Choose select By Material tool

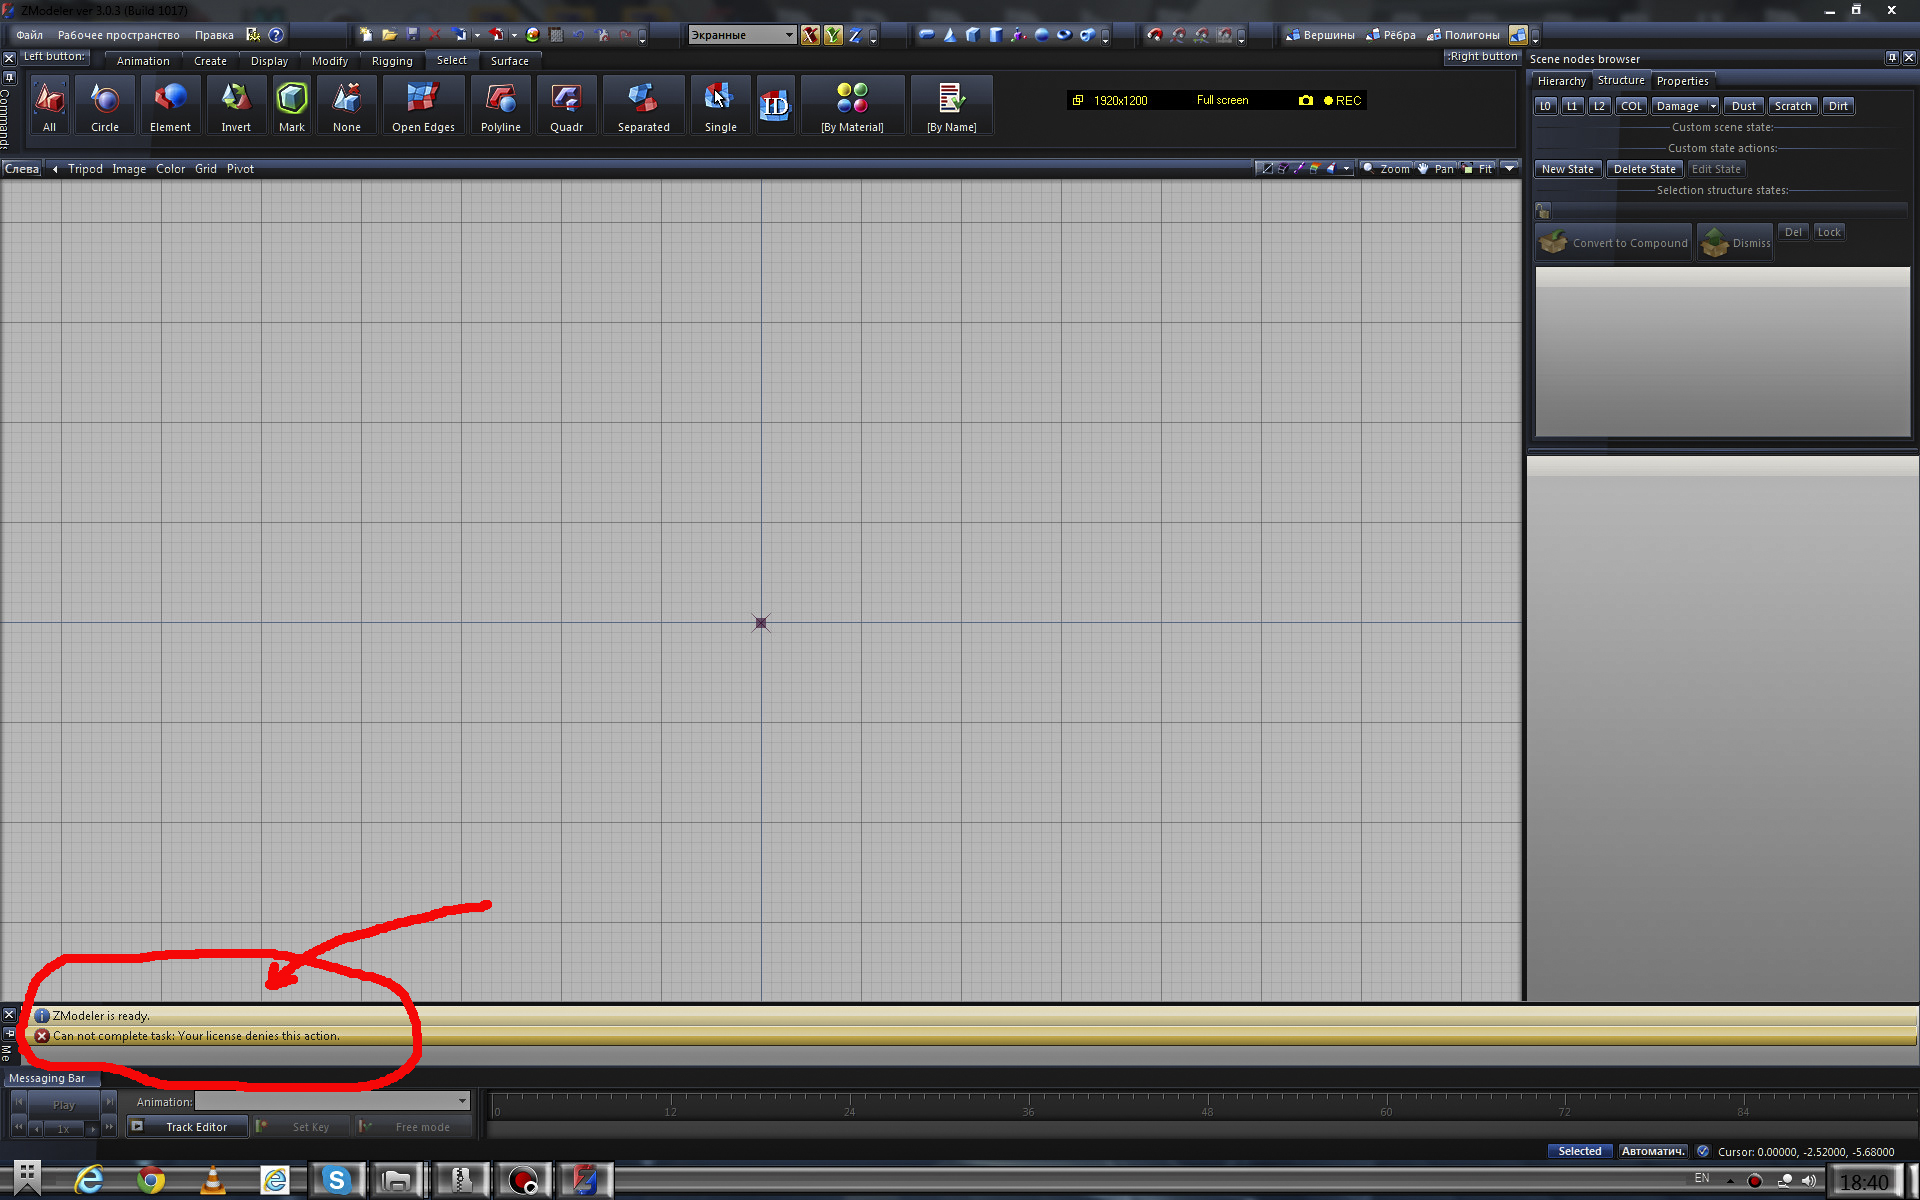(852, 106)
